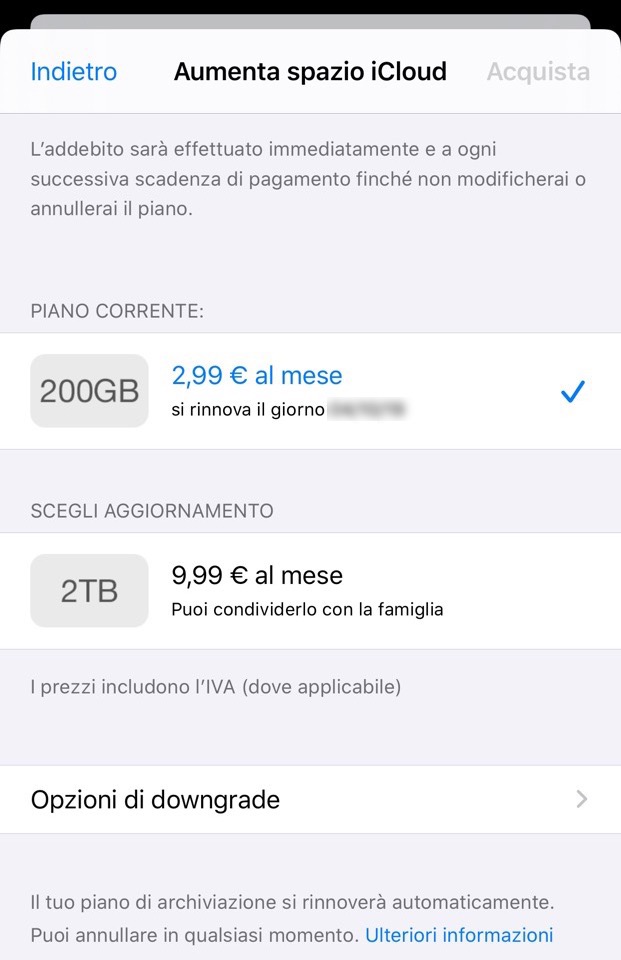
Task: Tap the 200GB storage badge
Action: pyautogui.click(x=89, y=391)
